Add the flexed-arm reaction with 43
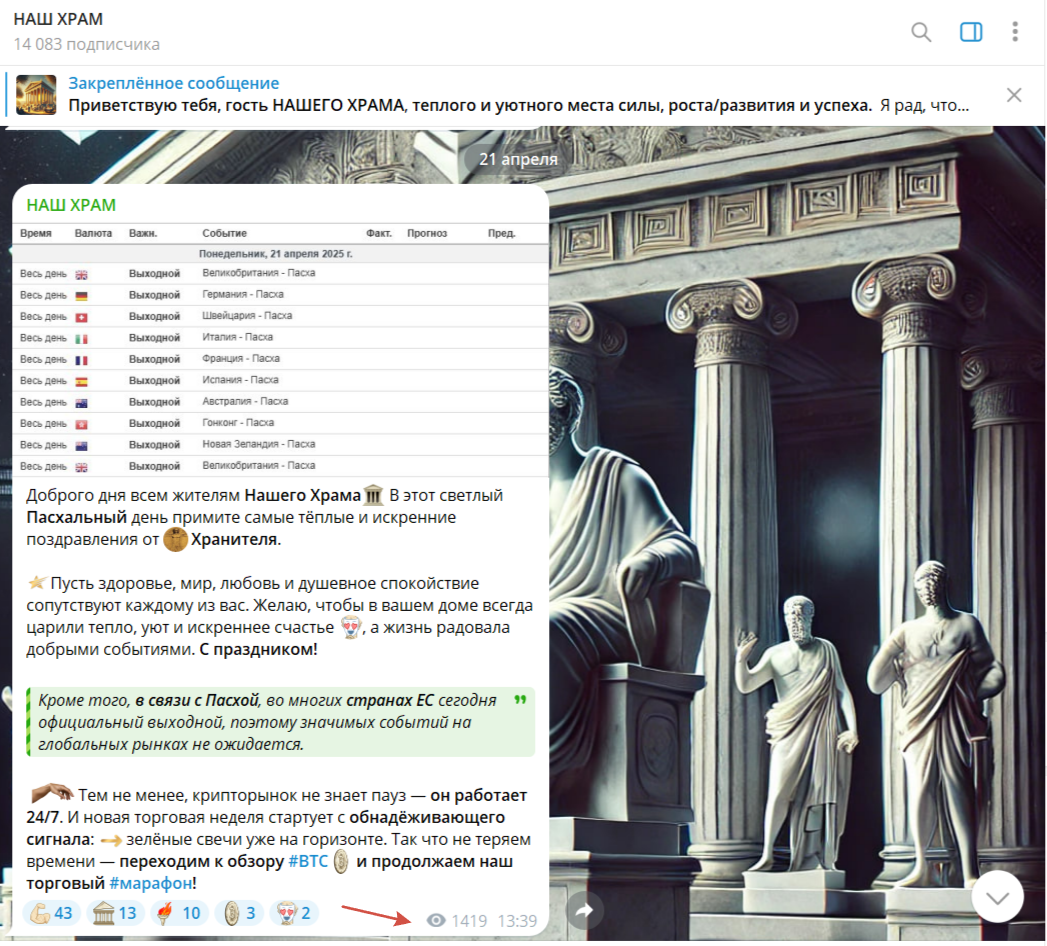This screenshot has width=1047, height=946. [x=51, y=913]
